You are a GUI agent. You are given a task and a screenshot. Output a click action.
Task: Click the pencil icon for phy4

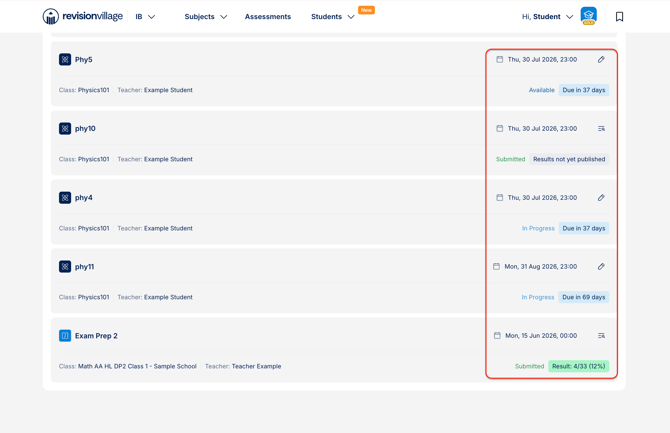point(601,198)
